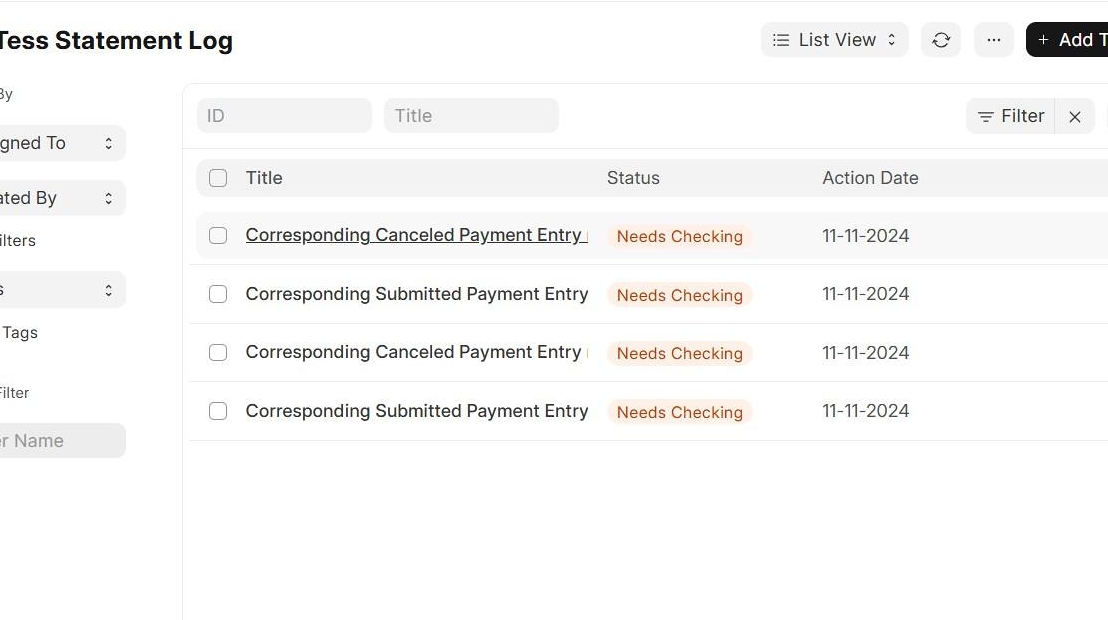Check the first Submitted Payment Entry row

[x=218, y=294]
